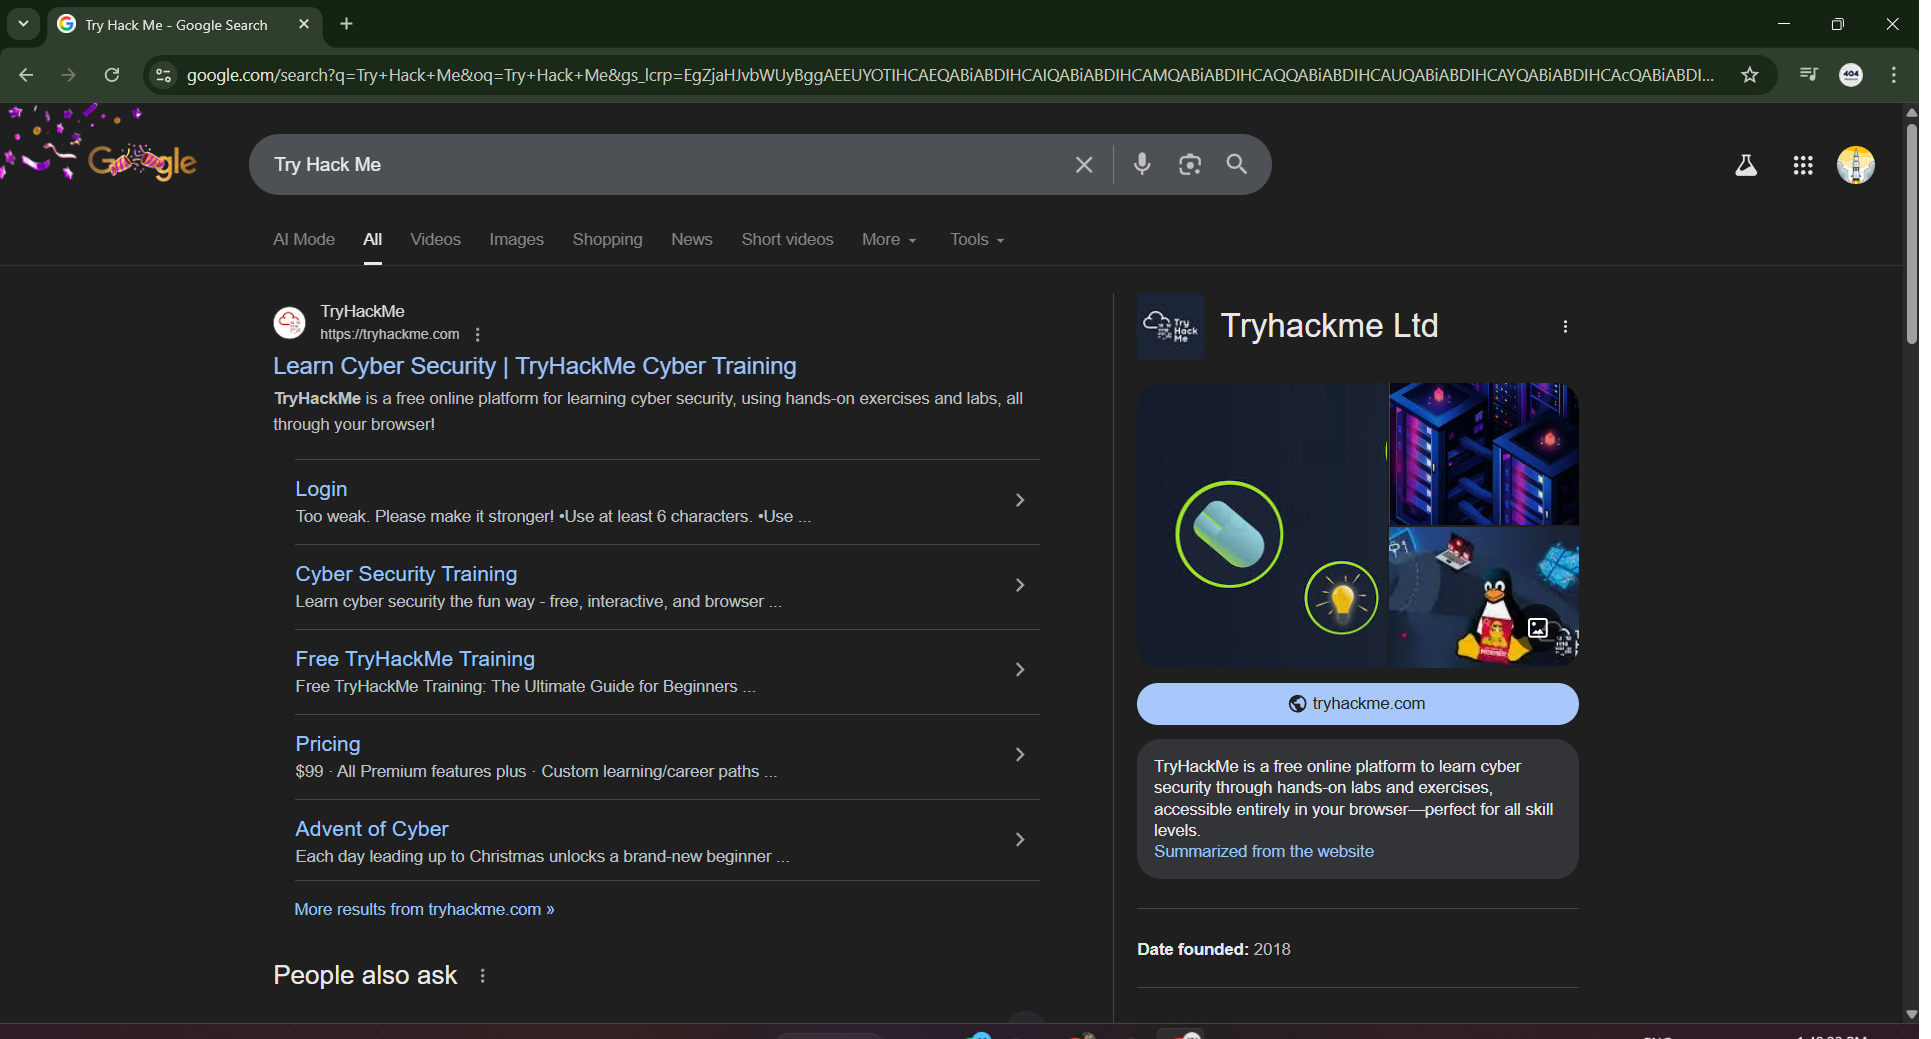Open the Linux penguin image thumbnail

1484,598
